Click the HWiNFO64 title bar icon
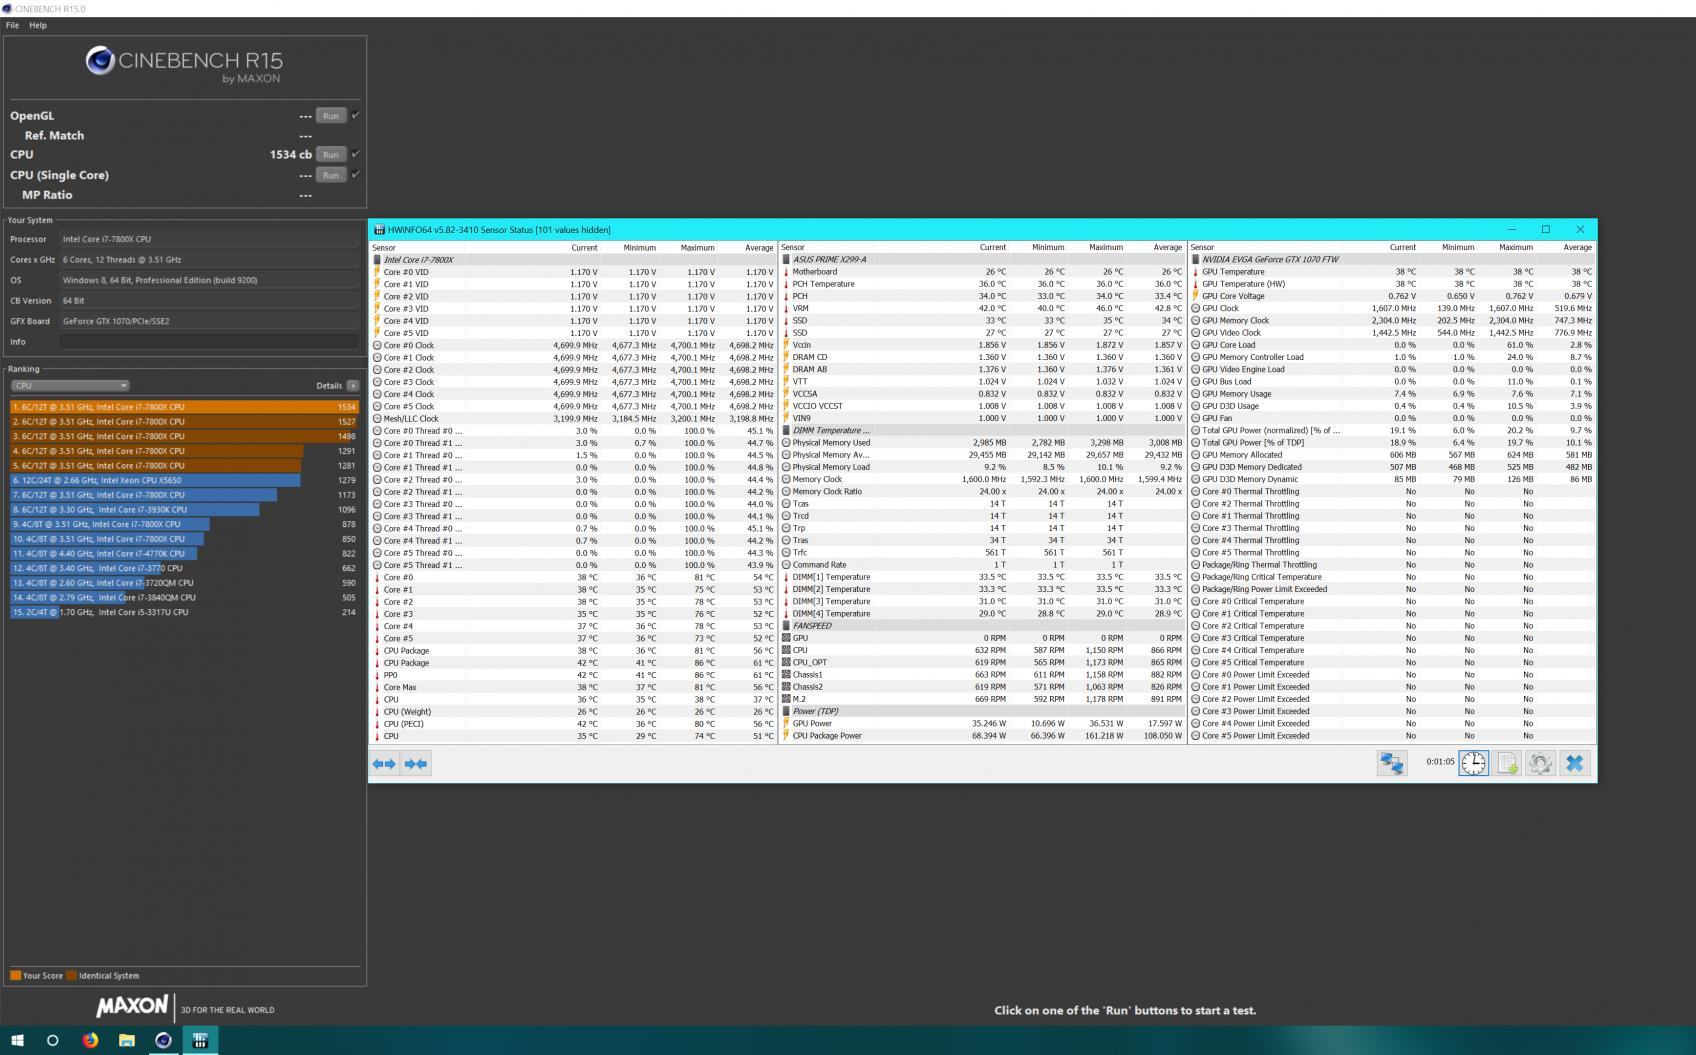 tap(380, 230)
